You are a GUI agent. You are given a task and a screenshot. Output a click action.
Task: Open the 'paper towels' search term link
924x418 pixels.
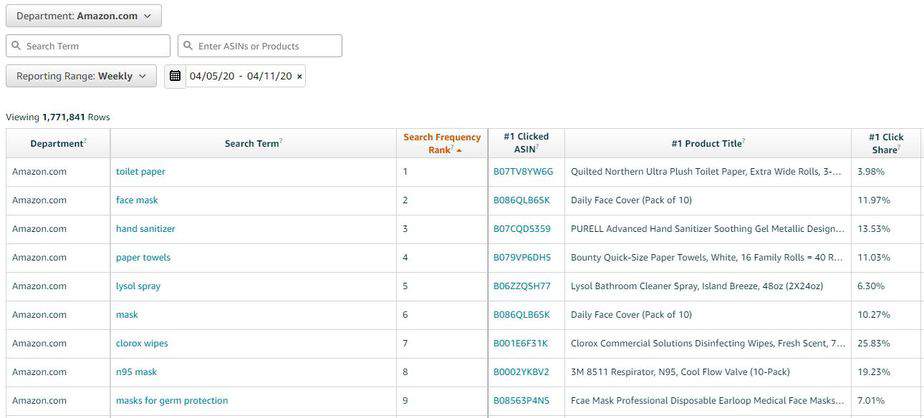pos(143,258)
